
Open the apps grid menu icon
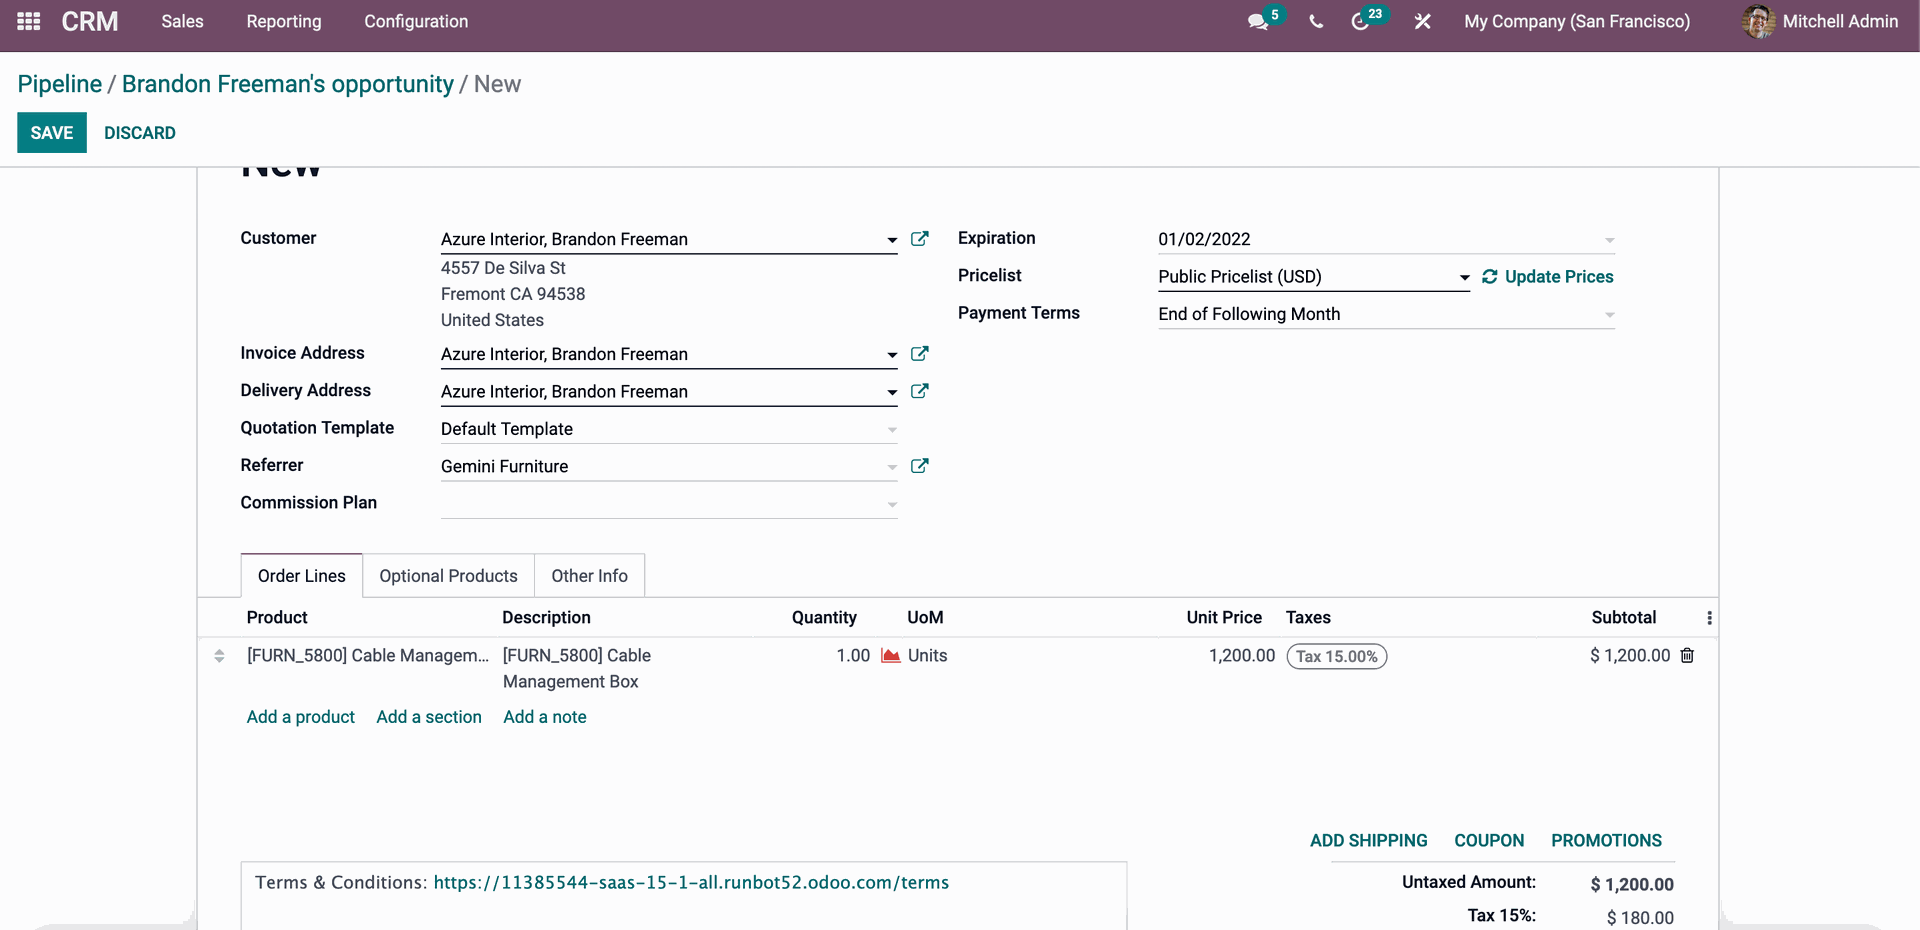[29, 21]
